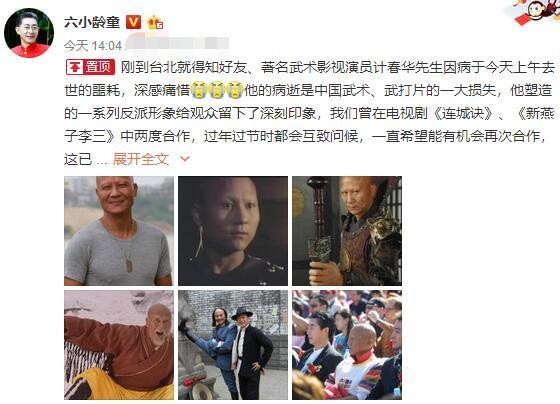Open the username 六小龄童 profile link

coord(92,23)
